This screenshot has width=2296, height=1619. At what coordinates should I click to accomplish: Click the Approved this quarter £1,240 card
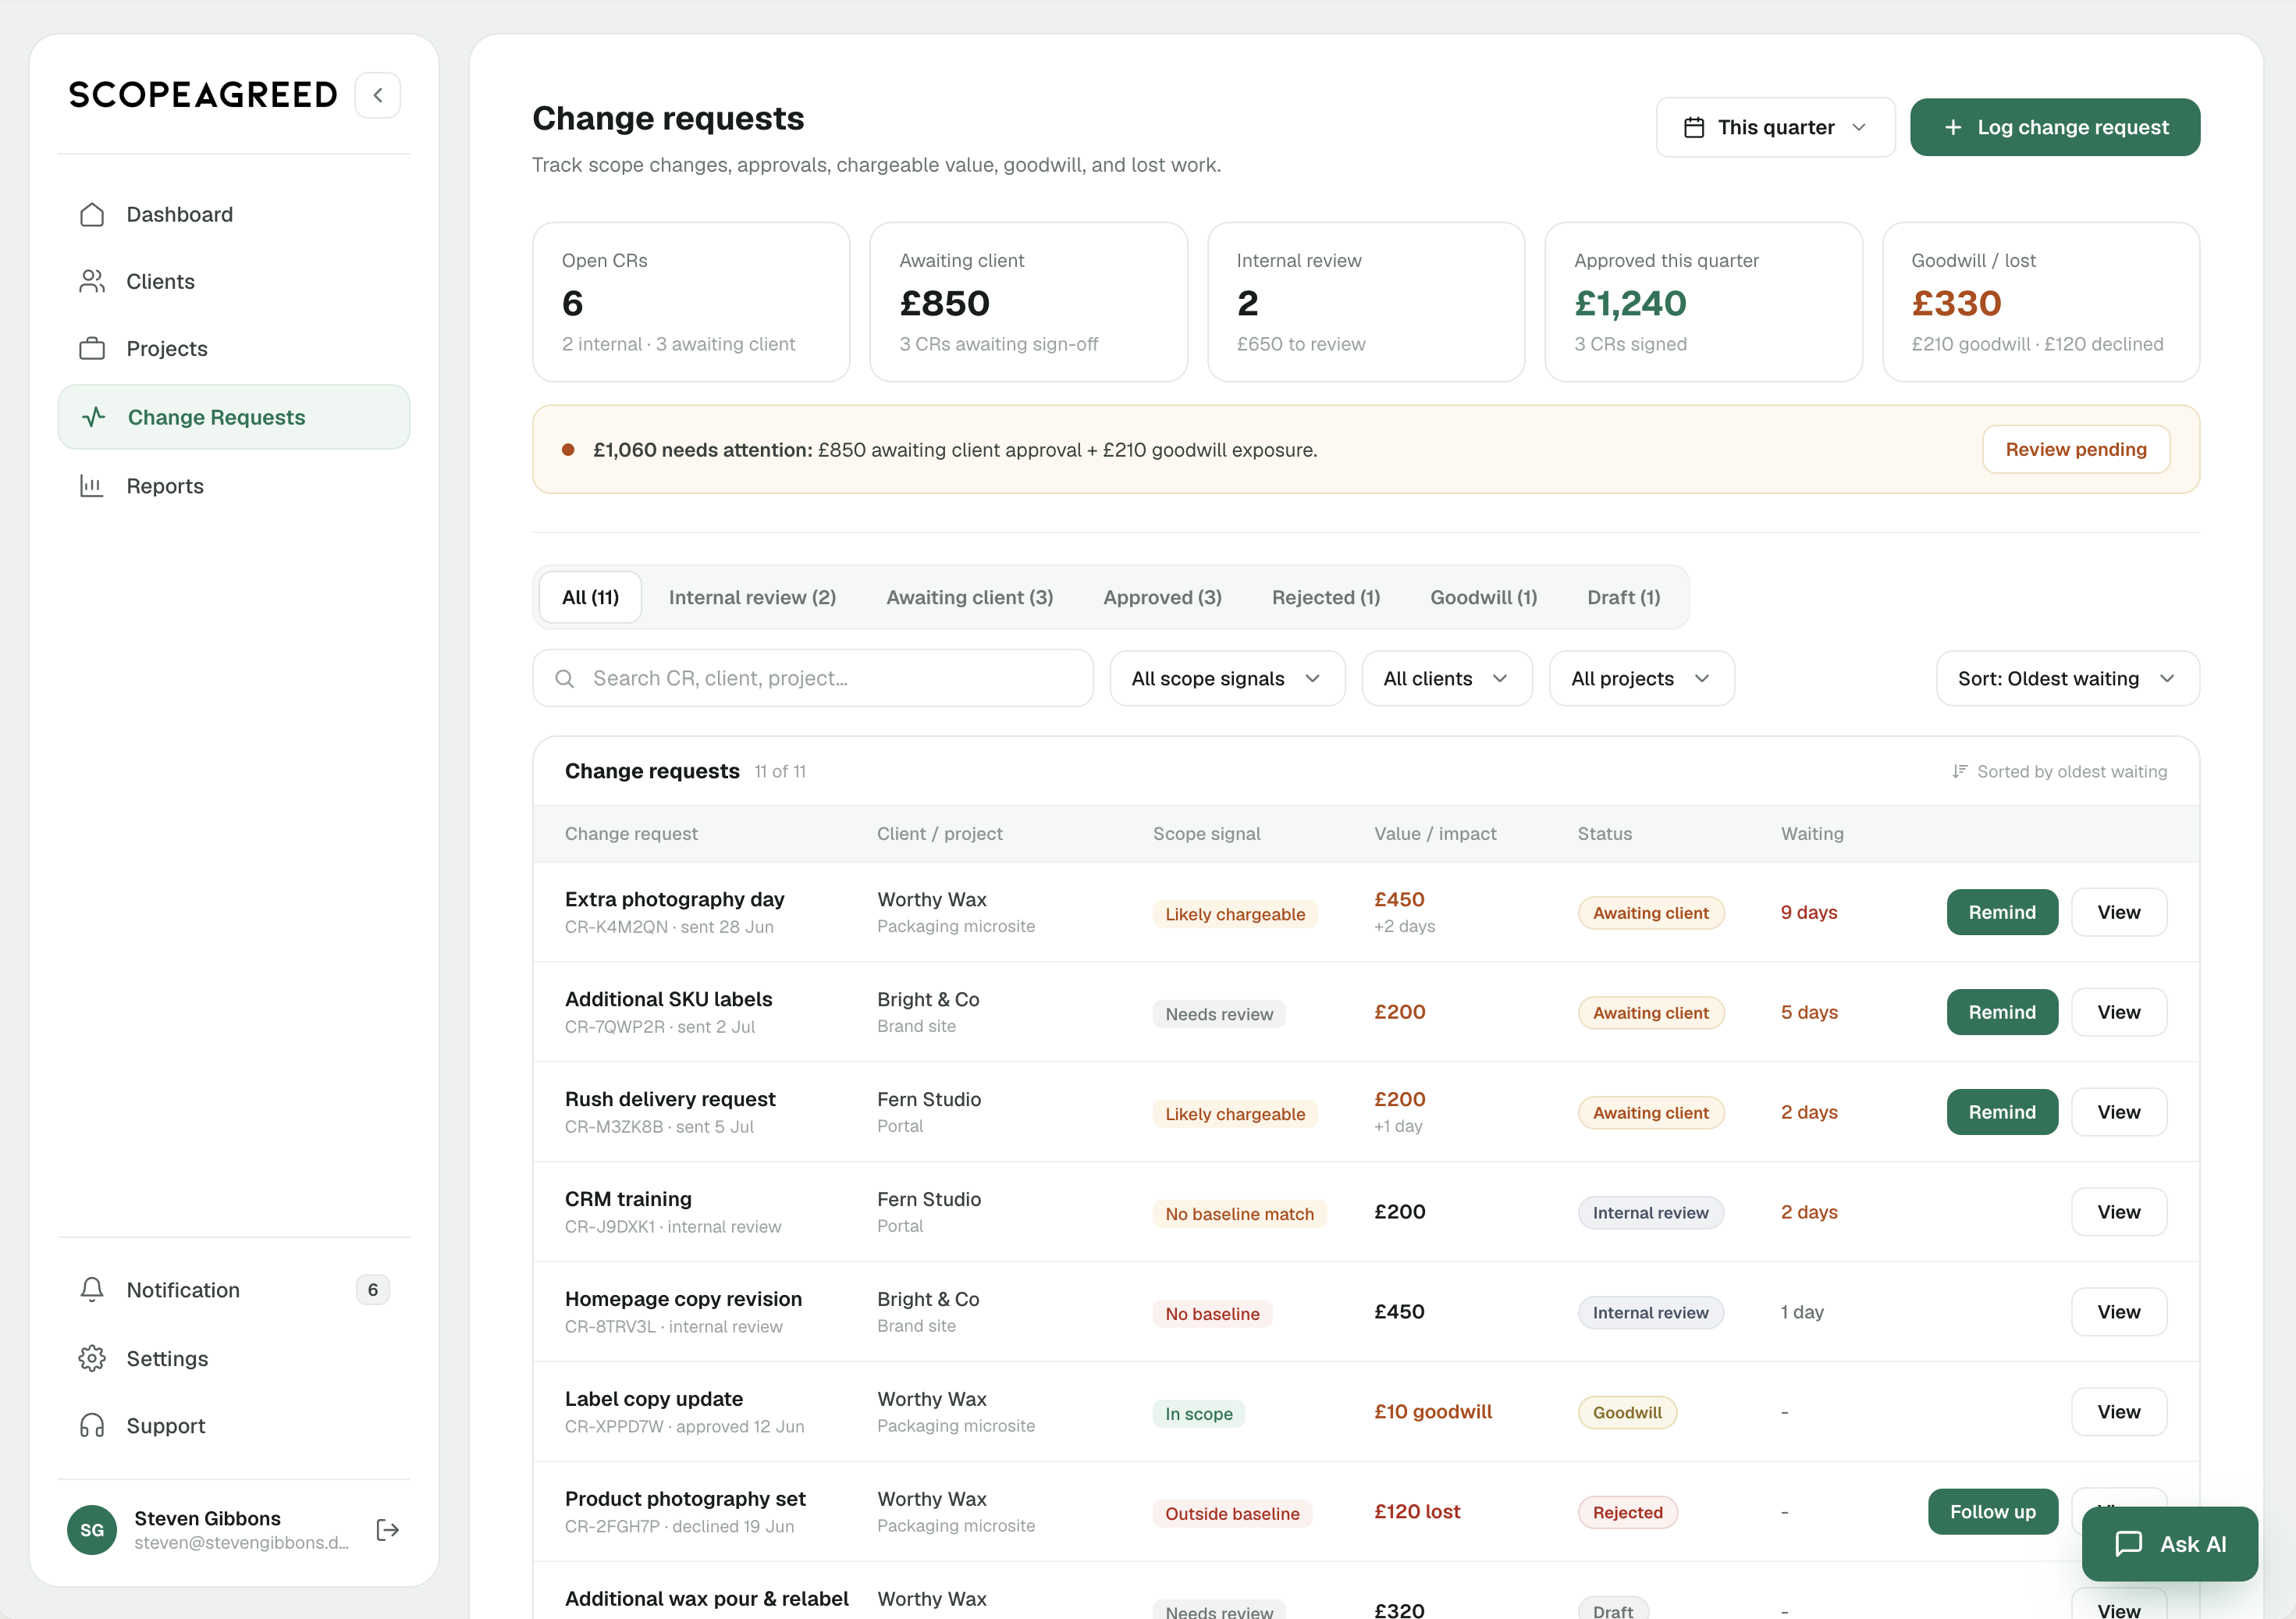[1703, 301]
